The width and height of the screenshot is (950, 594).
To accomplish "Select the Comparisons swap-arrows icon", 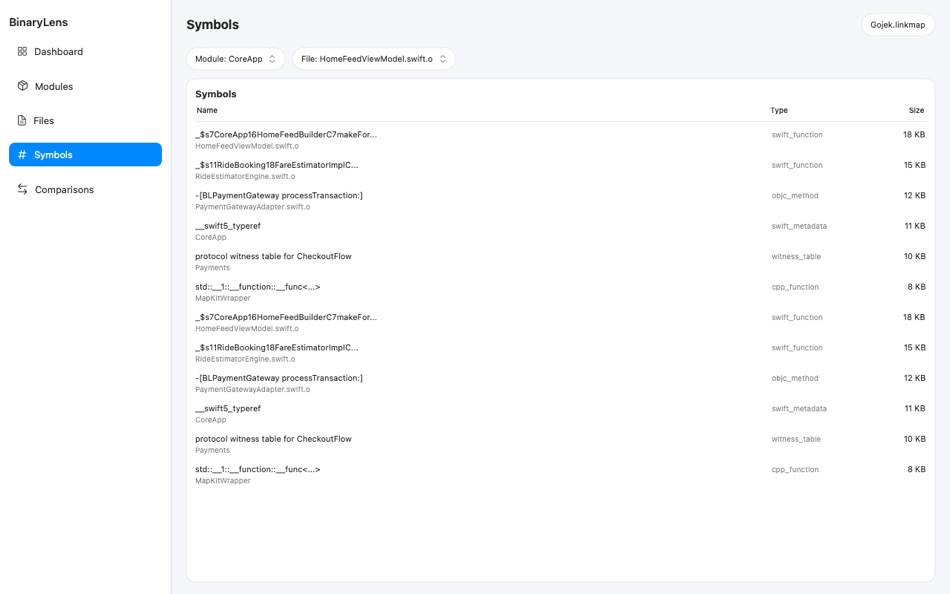I will [21, 189].
